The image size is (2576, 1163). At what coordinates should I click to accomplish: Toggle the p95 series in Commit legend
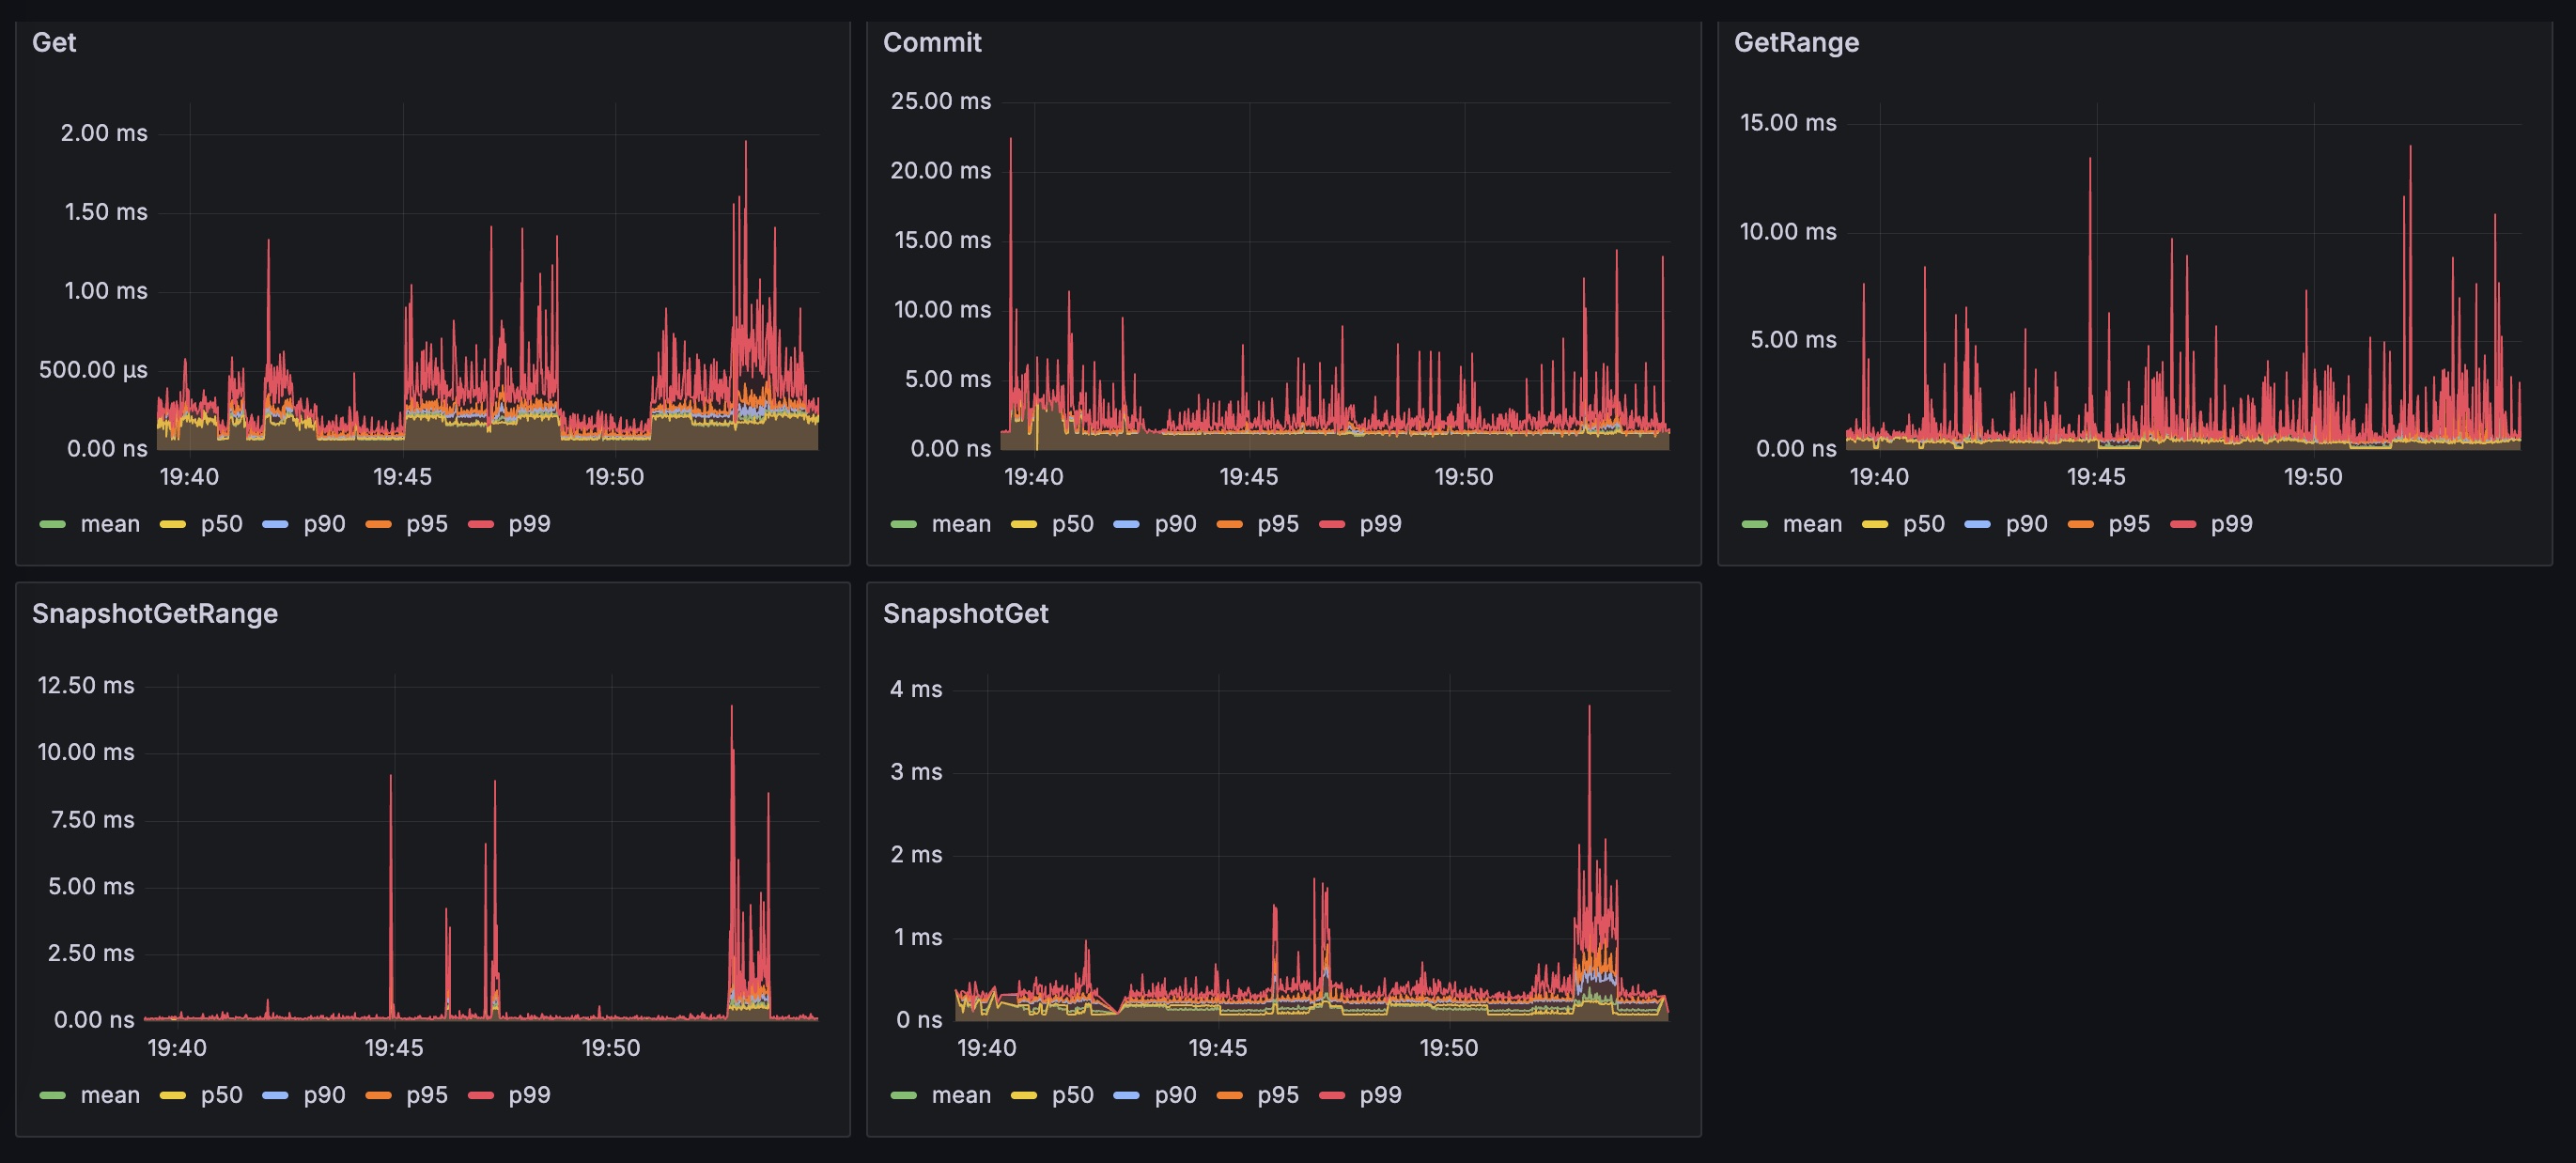[x=1278, y=524]
